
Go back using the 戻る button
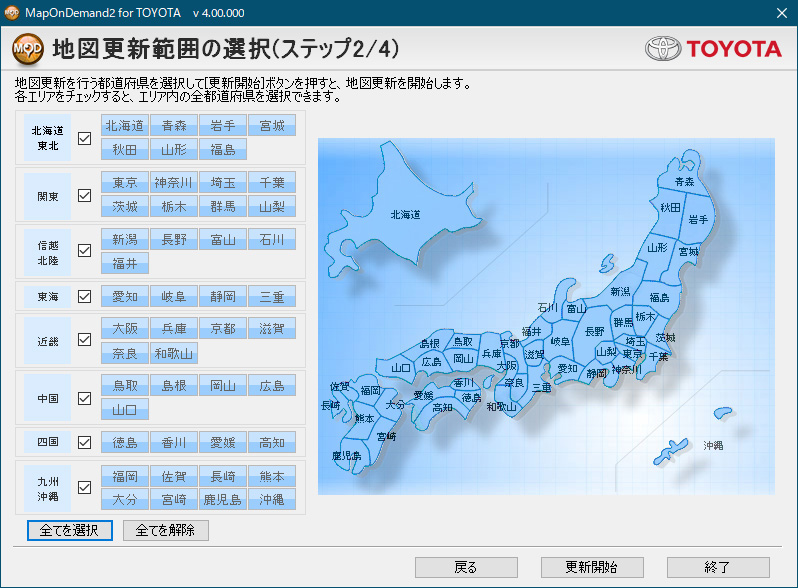click(466, 567)
